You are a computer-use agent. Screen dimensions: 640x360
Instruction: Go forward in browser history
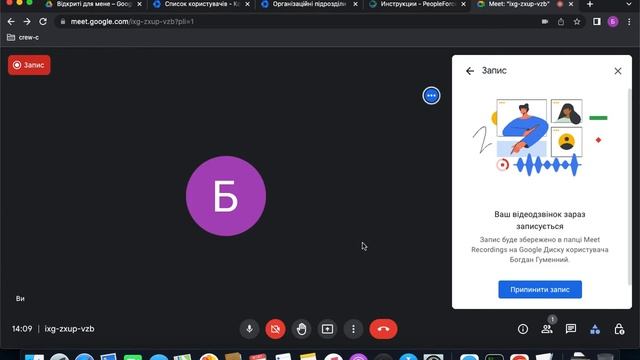click(x=27, y=22)
